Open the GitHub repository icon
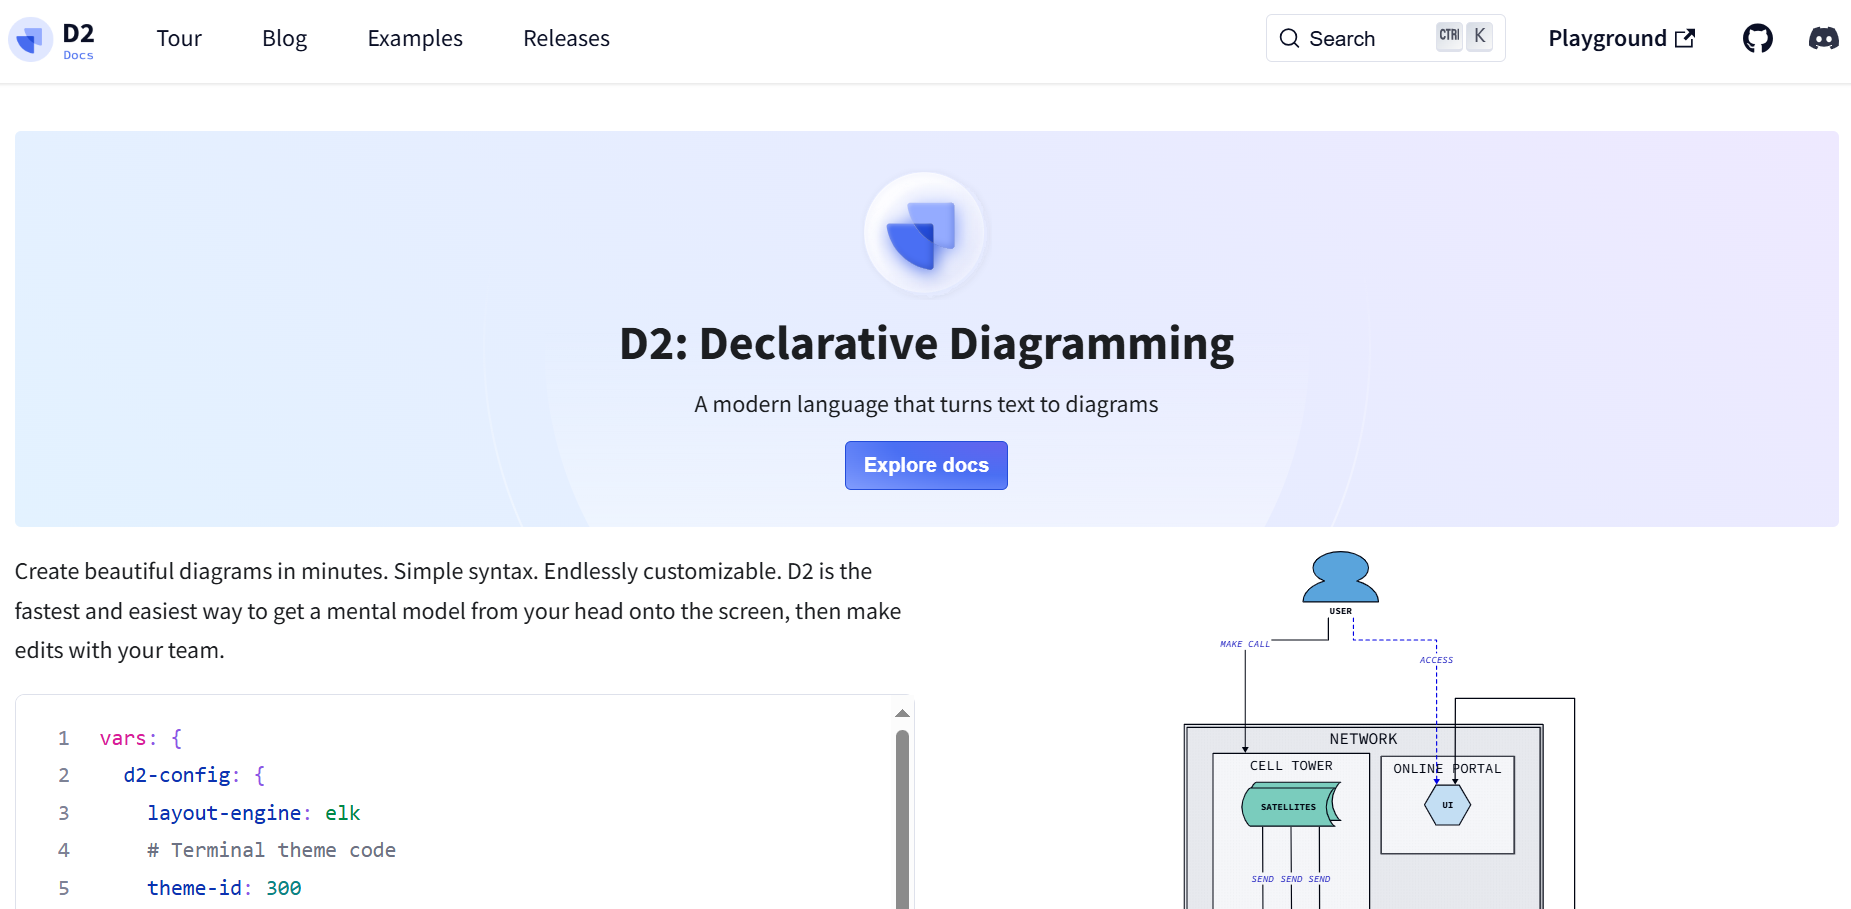1851x909 pixels. pyautogui.click(x=1757, y=39)
